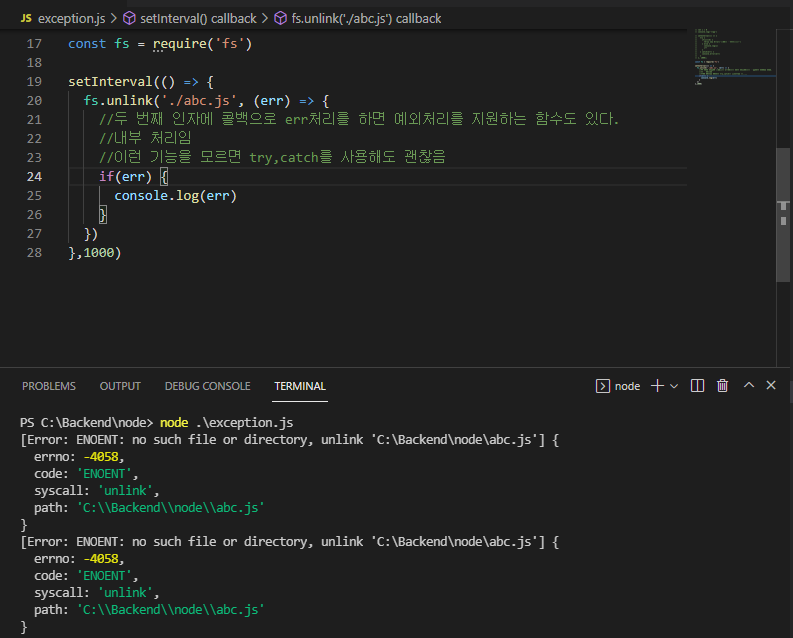The width and height of the screenshot is (793, 638).
Task: Open the DEBUG CONSOLE tab
Action: [x=207, y=386]
